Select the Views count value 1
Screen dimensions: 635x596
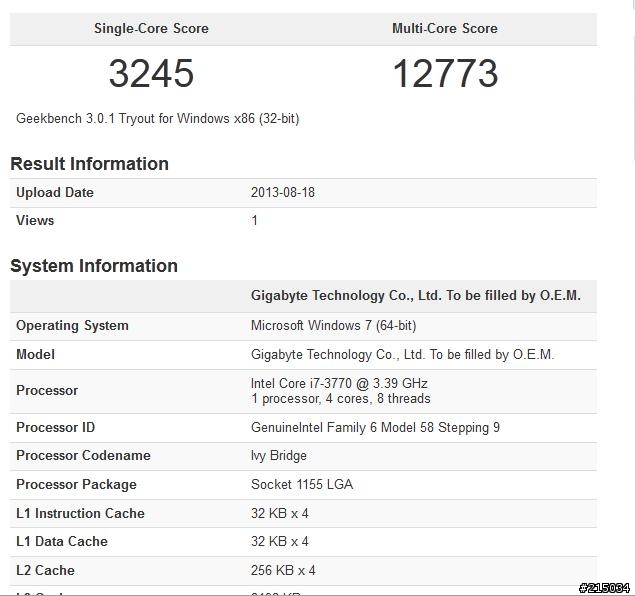(254, 221)
